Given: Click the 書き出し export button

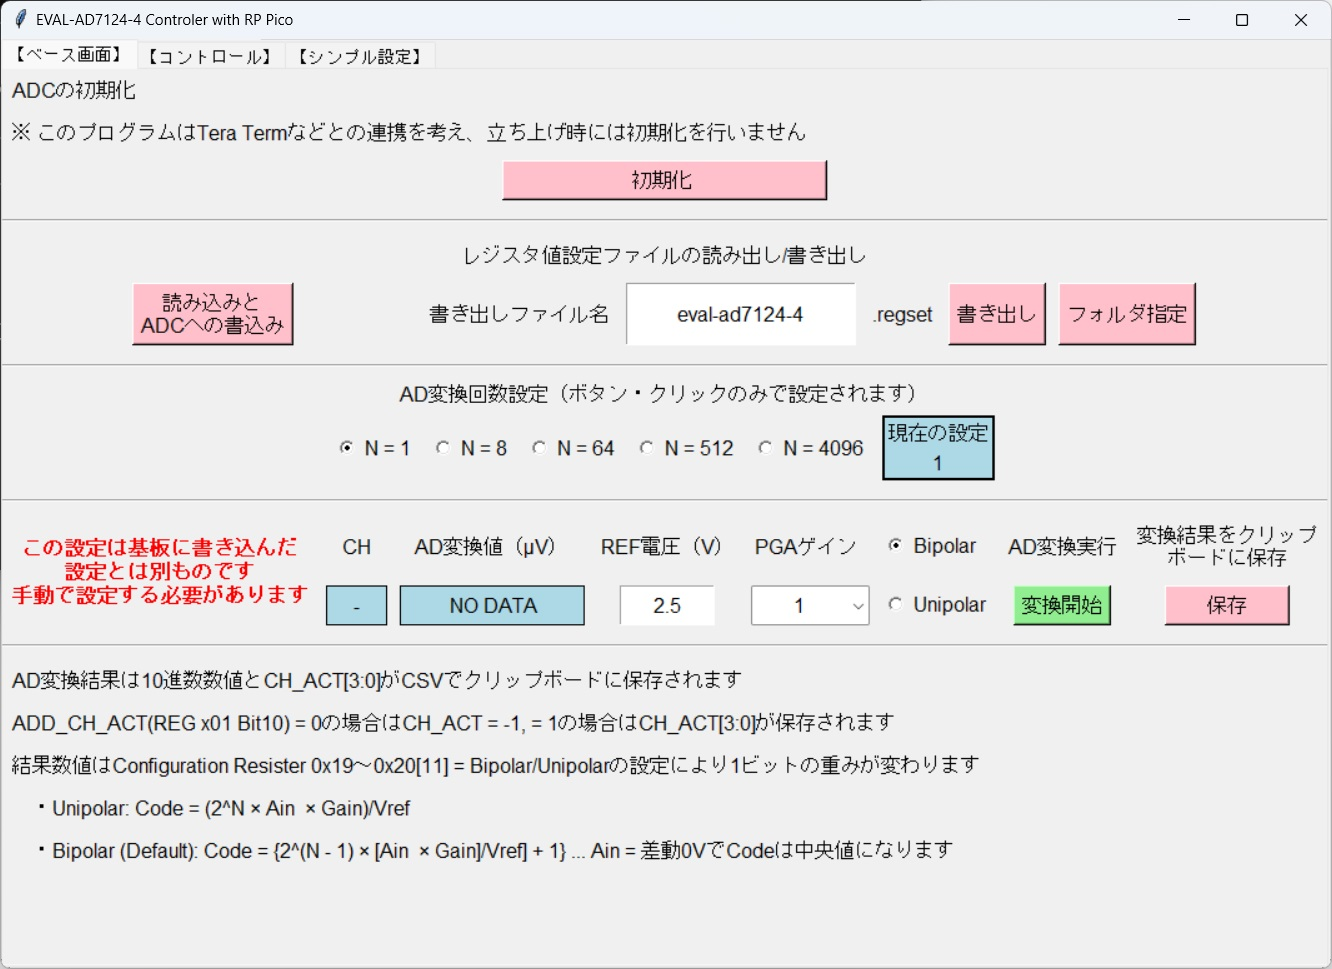Looking at the screenshot, I should pos(996,314).
